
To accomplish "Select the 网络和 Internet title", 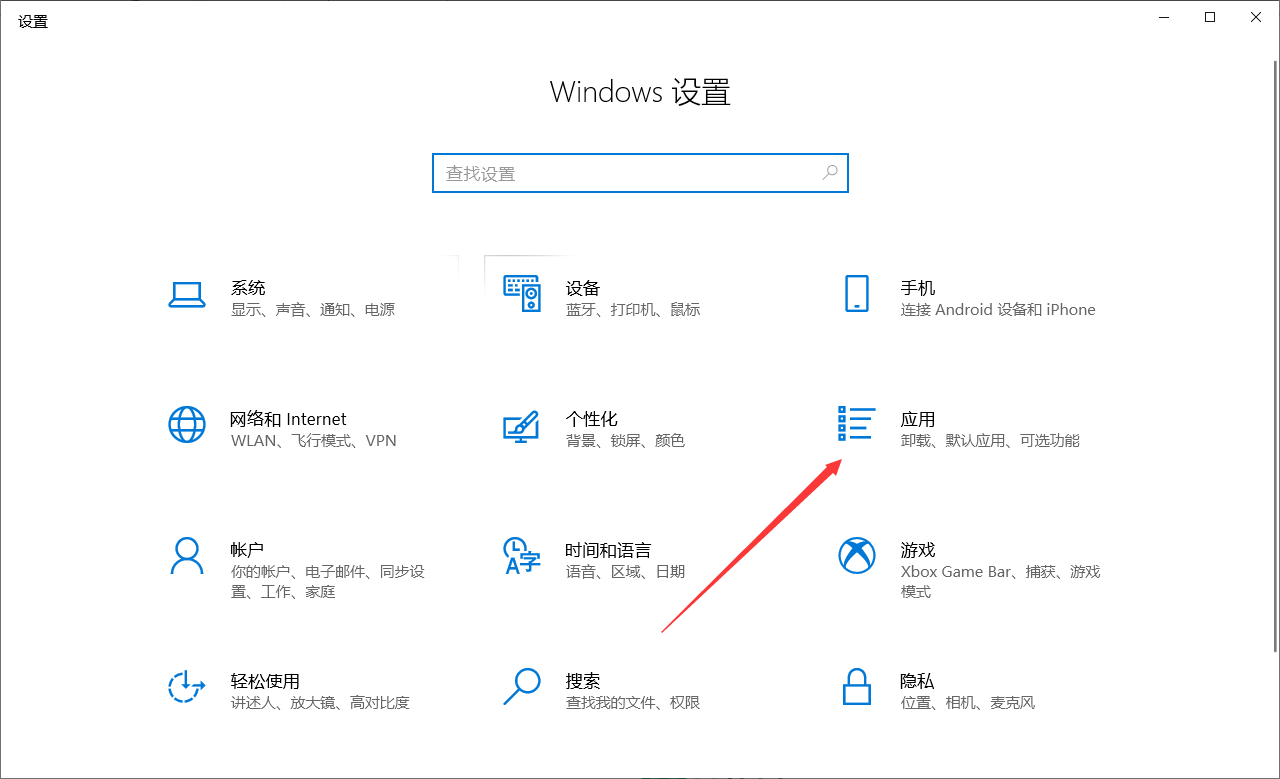I will 289,419.
